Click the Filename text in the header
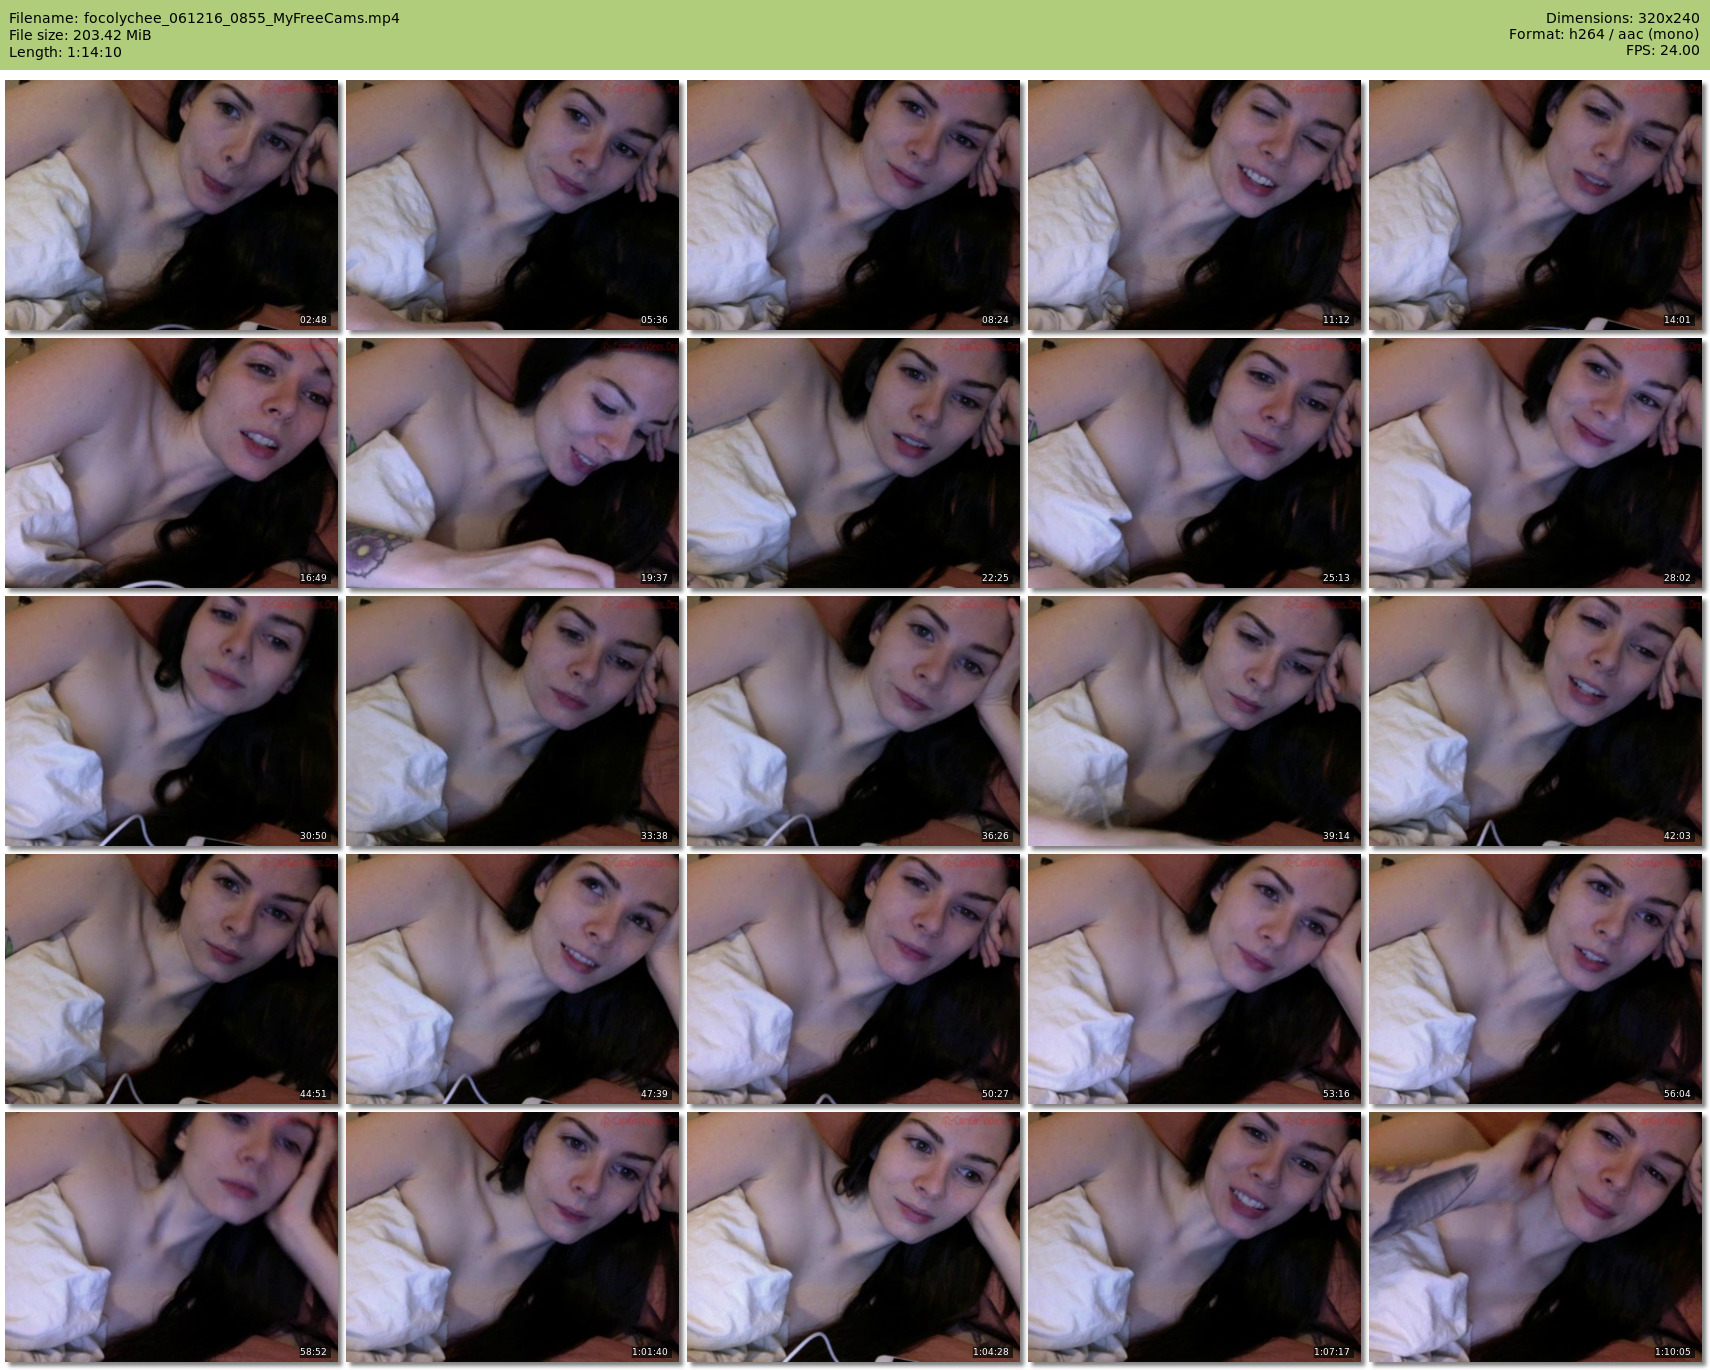The image size is (1710, 1370). click(x=204, y=18)
